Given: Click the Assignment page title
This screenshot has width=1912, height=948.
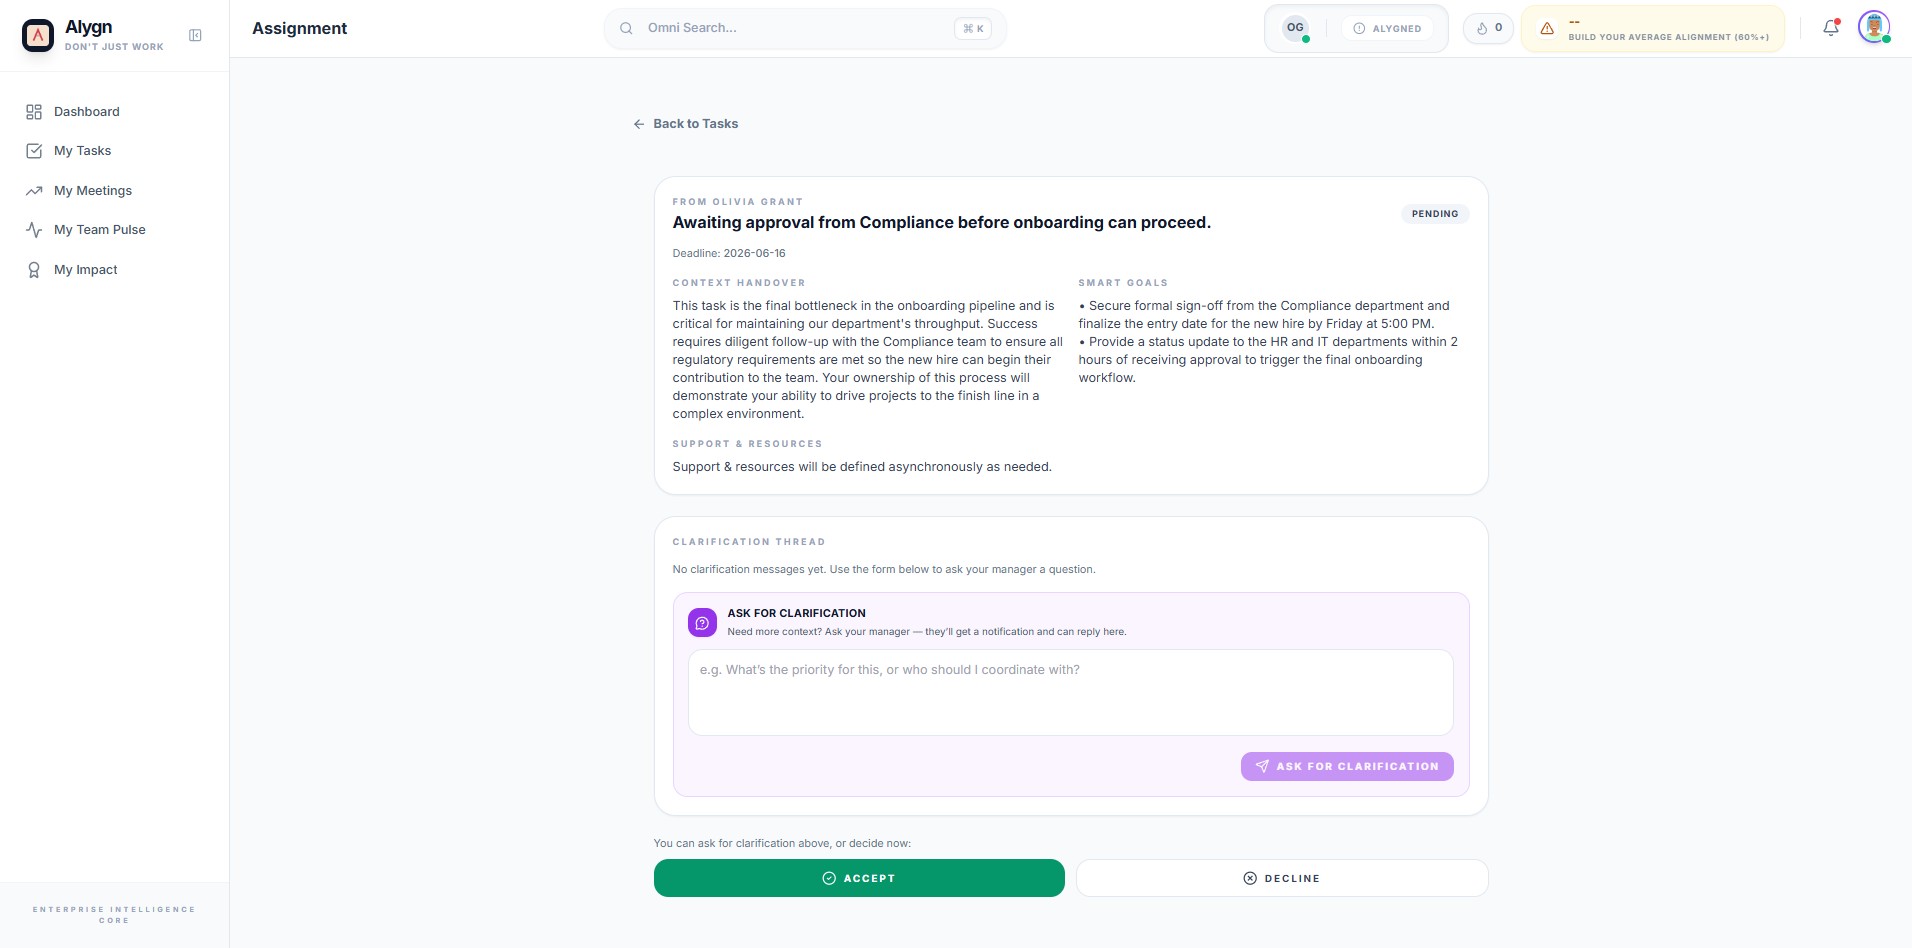Looking at the screenshot, I should tap(300, 28).
